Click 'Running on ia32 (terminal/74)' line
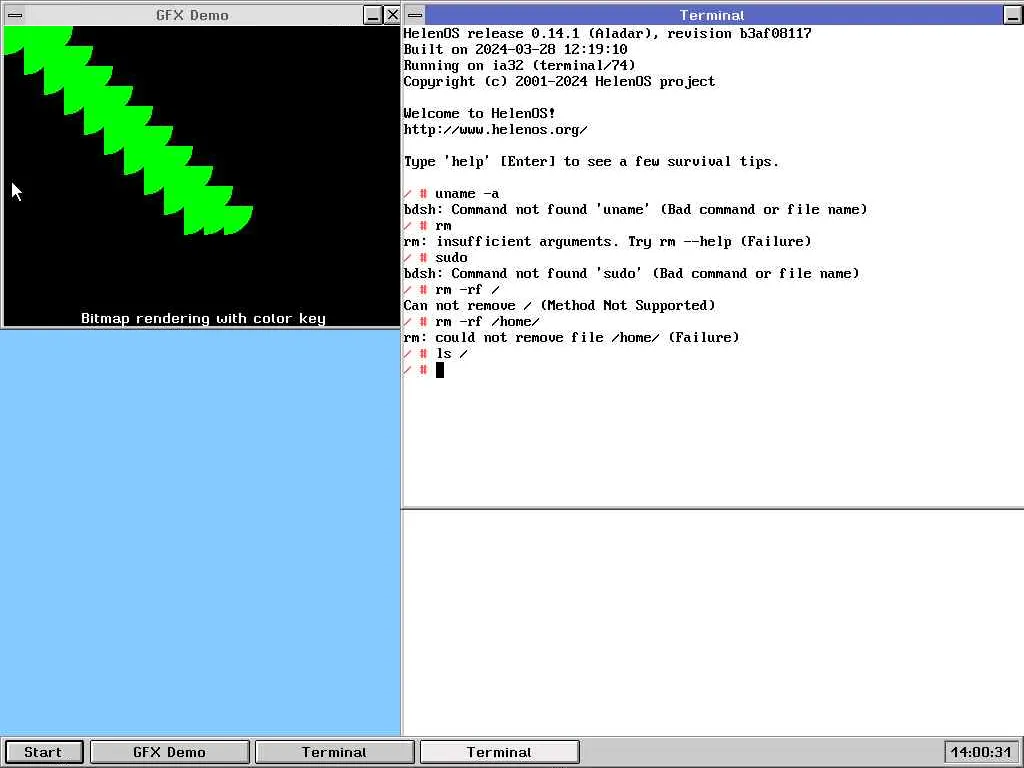The height and width of the screenshot is (768, 1024). [x=519, y=65]
